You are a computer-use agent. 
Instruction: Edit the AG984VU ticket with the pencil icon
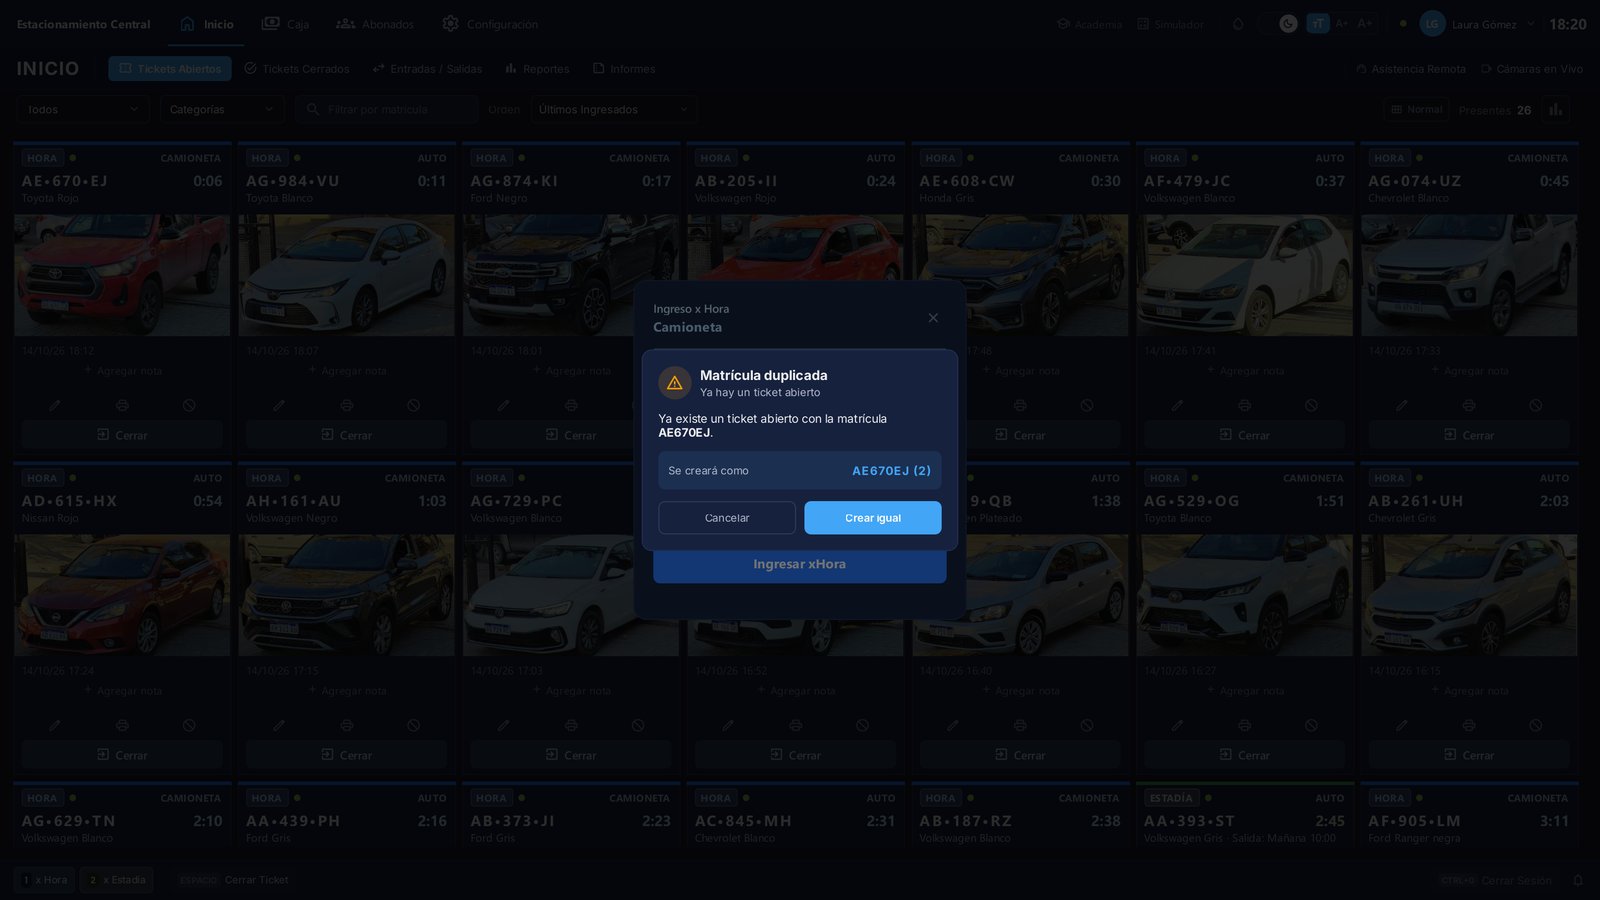[279, 405]
